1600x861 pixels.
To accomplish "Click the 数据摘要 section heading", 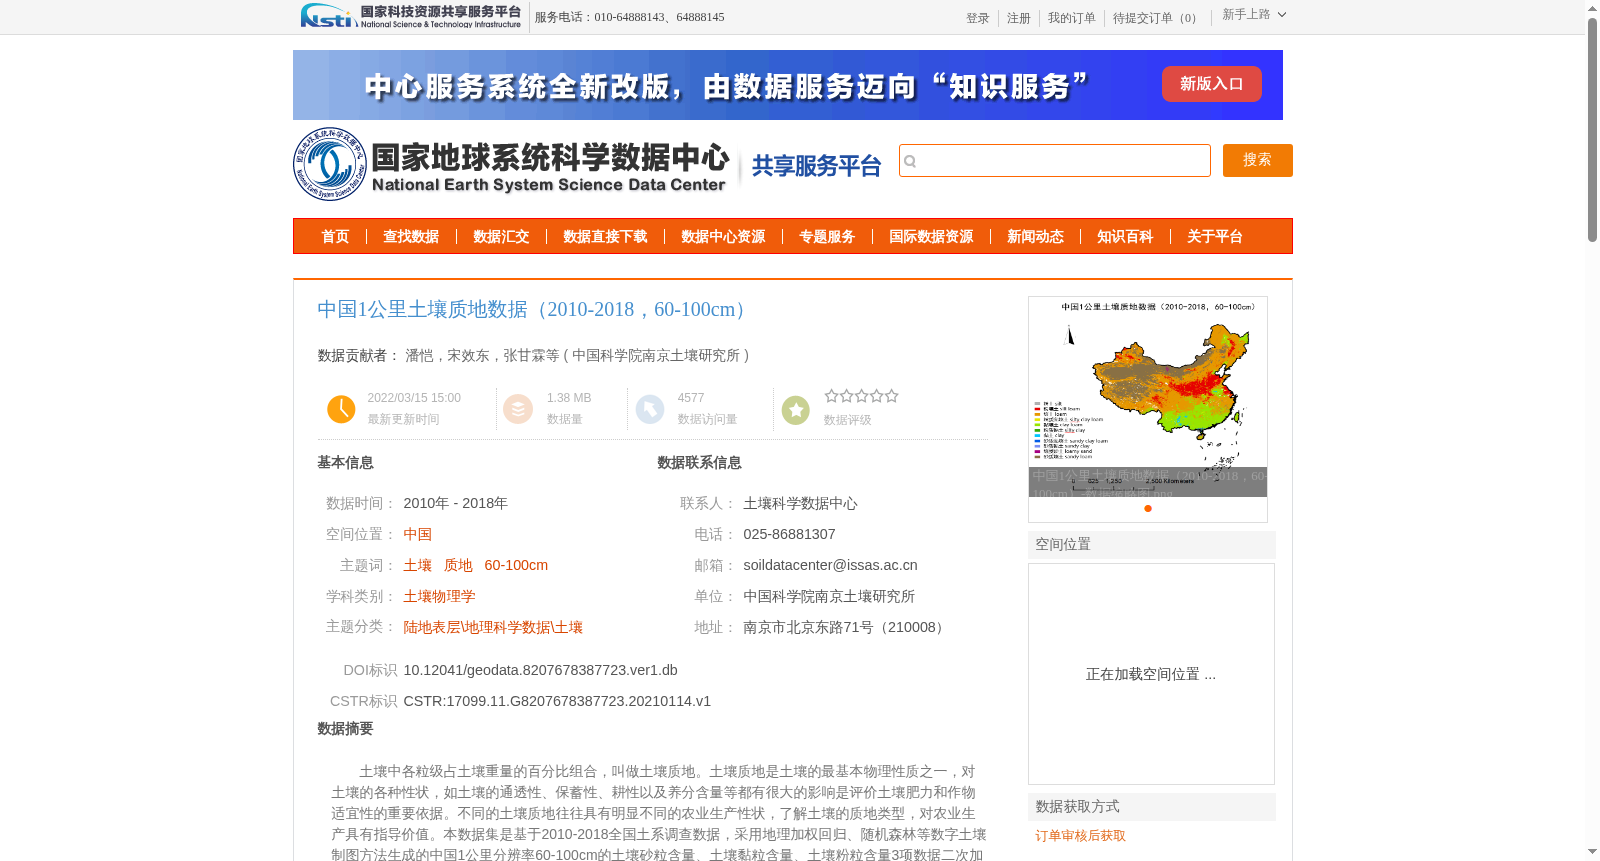I will (x=345, y=729).
